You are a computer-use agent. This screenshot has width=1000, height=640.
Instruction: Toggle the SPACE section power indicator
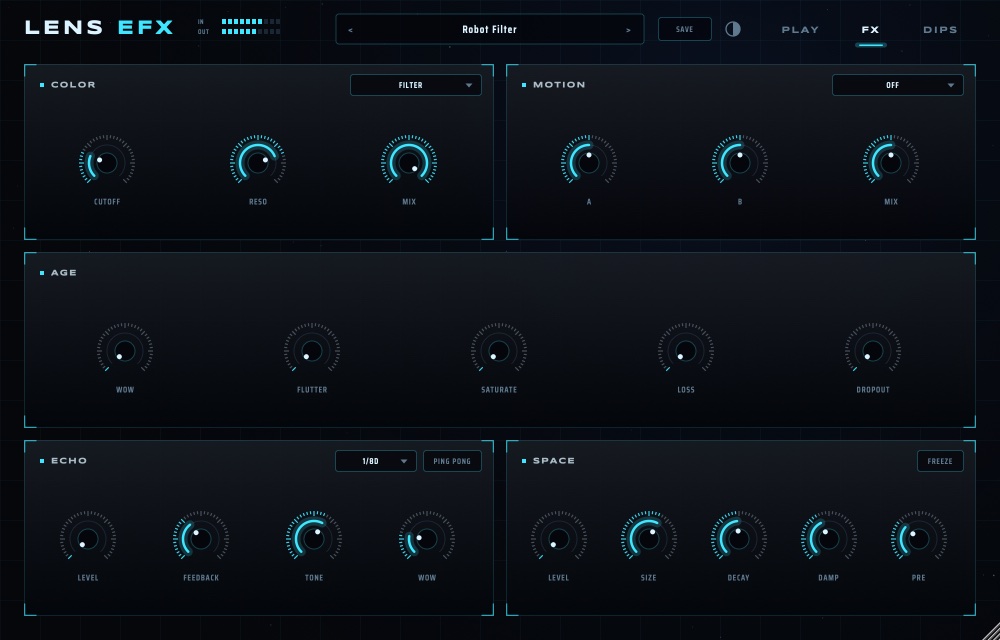tap(524, 461)
